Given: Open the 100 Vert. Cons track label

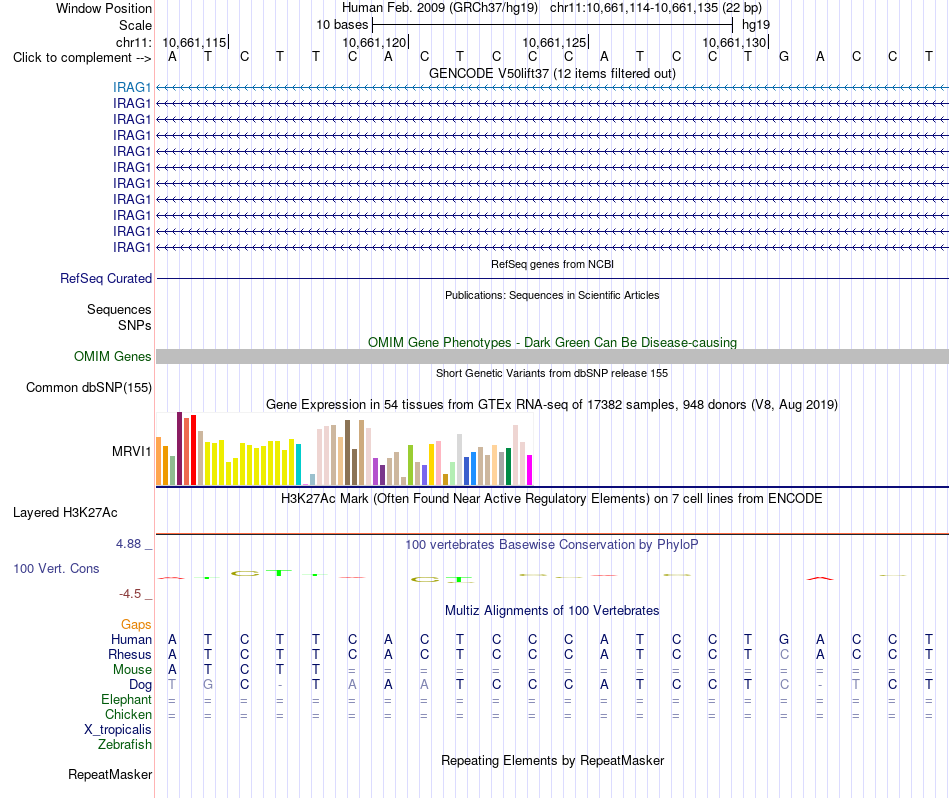Looking at the screenshot, I should (x=56, y=568).
